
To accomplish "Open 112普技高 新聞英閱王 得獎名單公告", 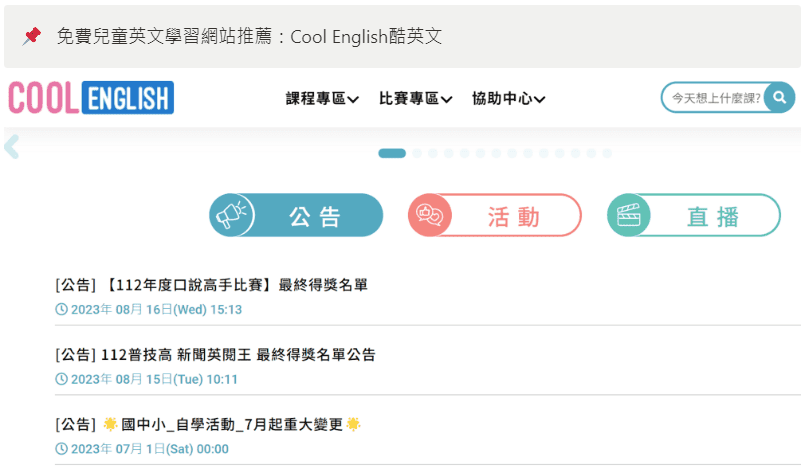I will click(215, 355).
